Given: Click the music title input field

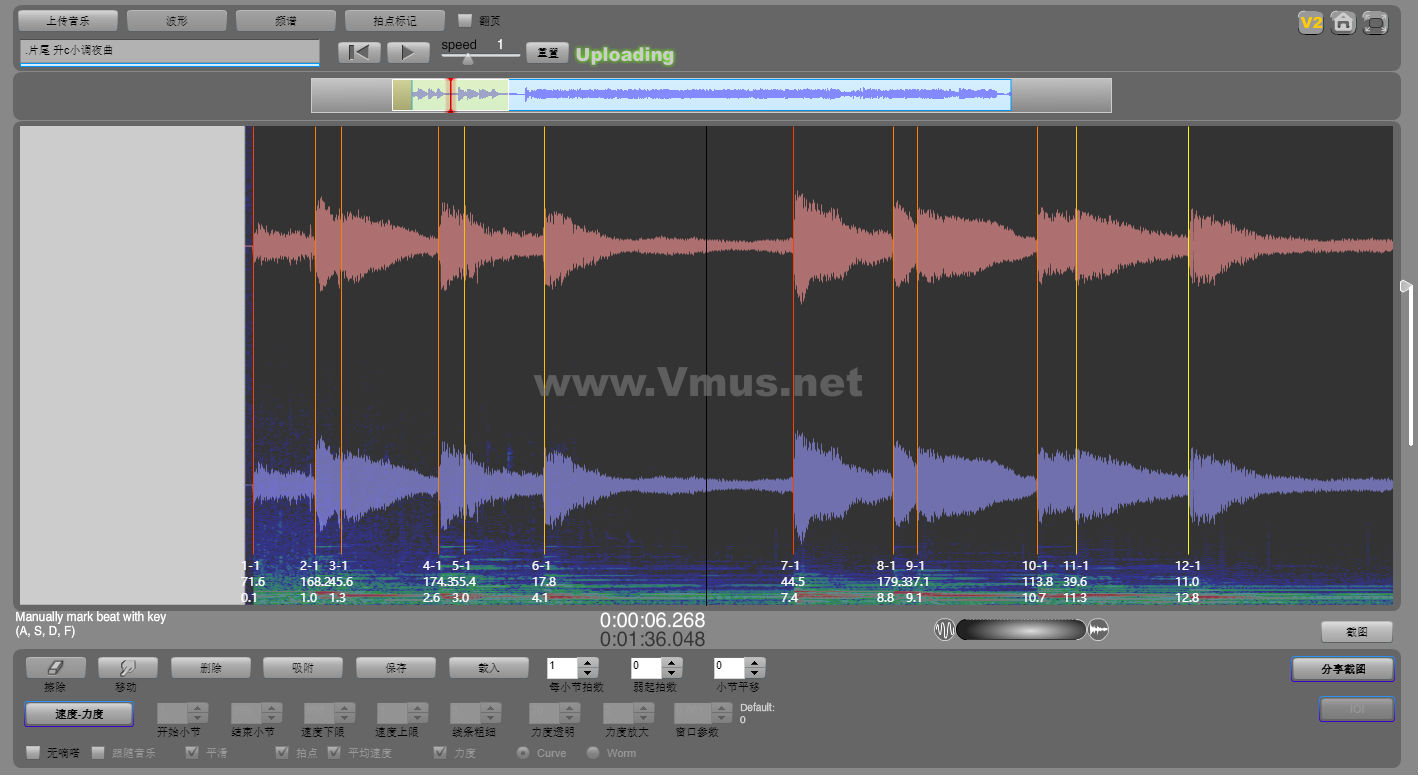Looking at the screenshot, I should (x=169, y=52).
